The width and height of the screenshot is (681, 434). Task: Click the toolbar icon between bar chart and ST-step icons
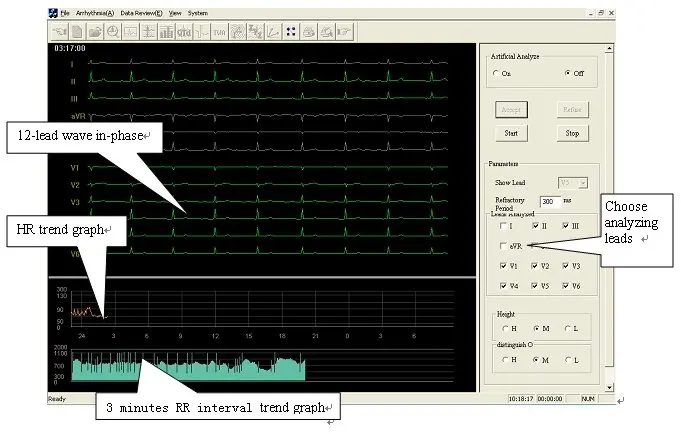pyautogui.click(x=184, y=32)
